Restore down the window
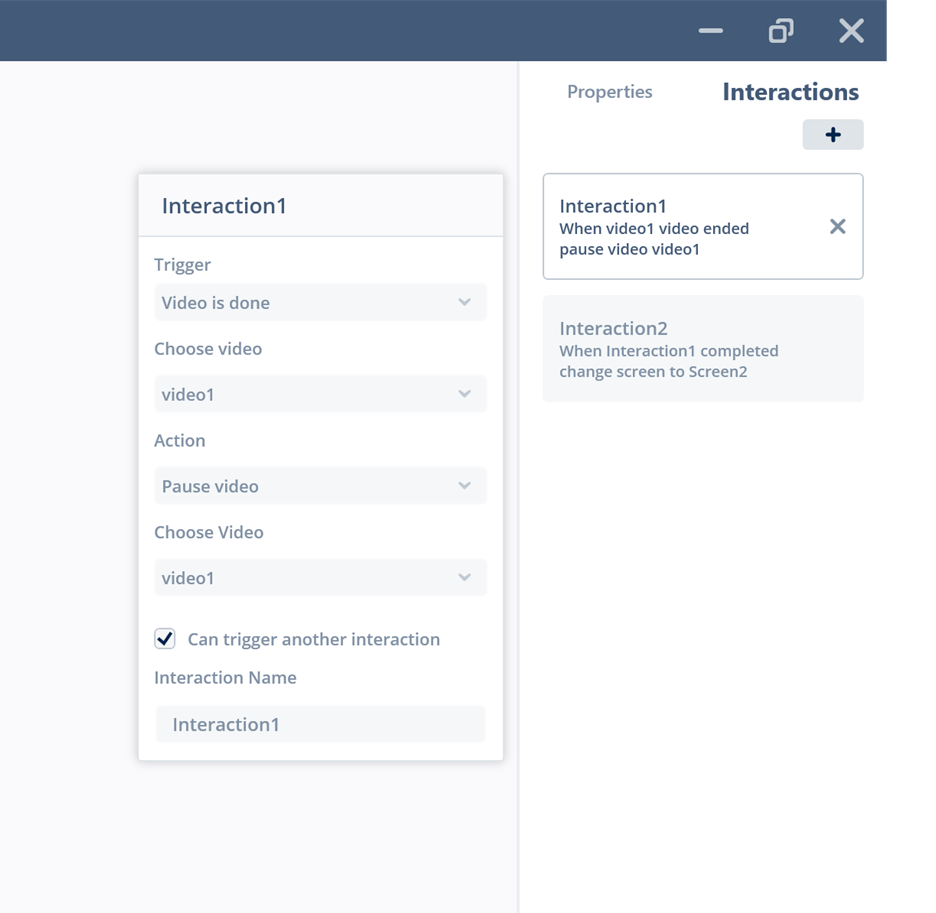Viewport: 936px width, 913px height. pos(781,30)
